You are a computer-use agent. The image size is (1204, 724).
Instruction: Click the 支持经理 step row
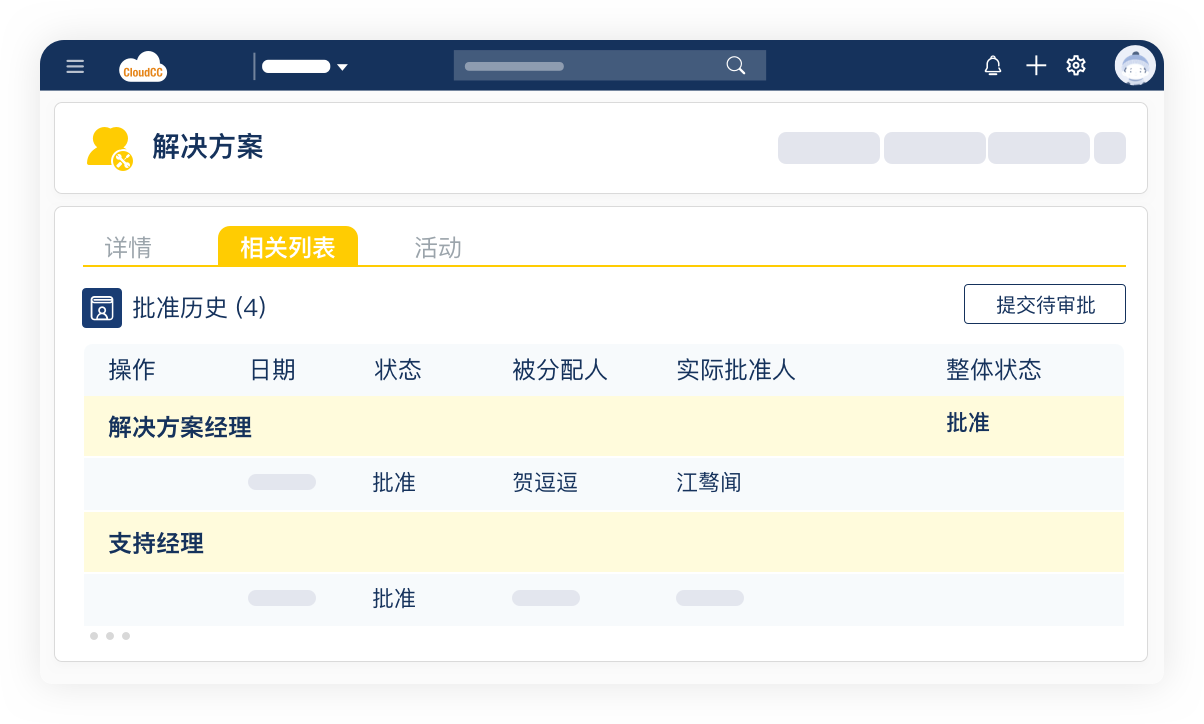156,544
